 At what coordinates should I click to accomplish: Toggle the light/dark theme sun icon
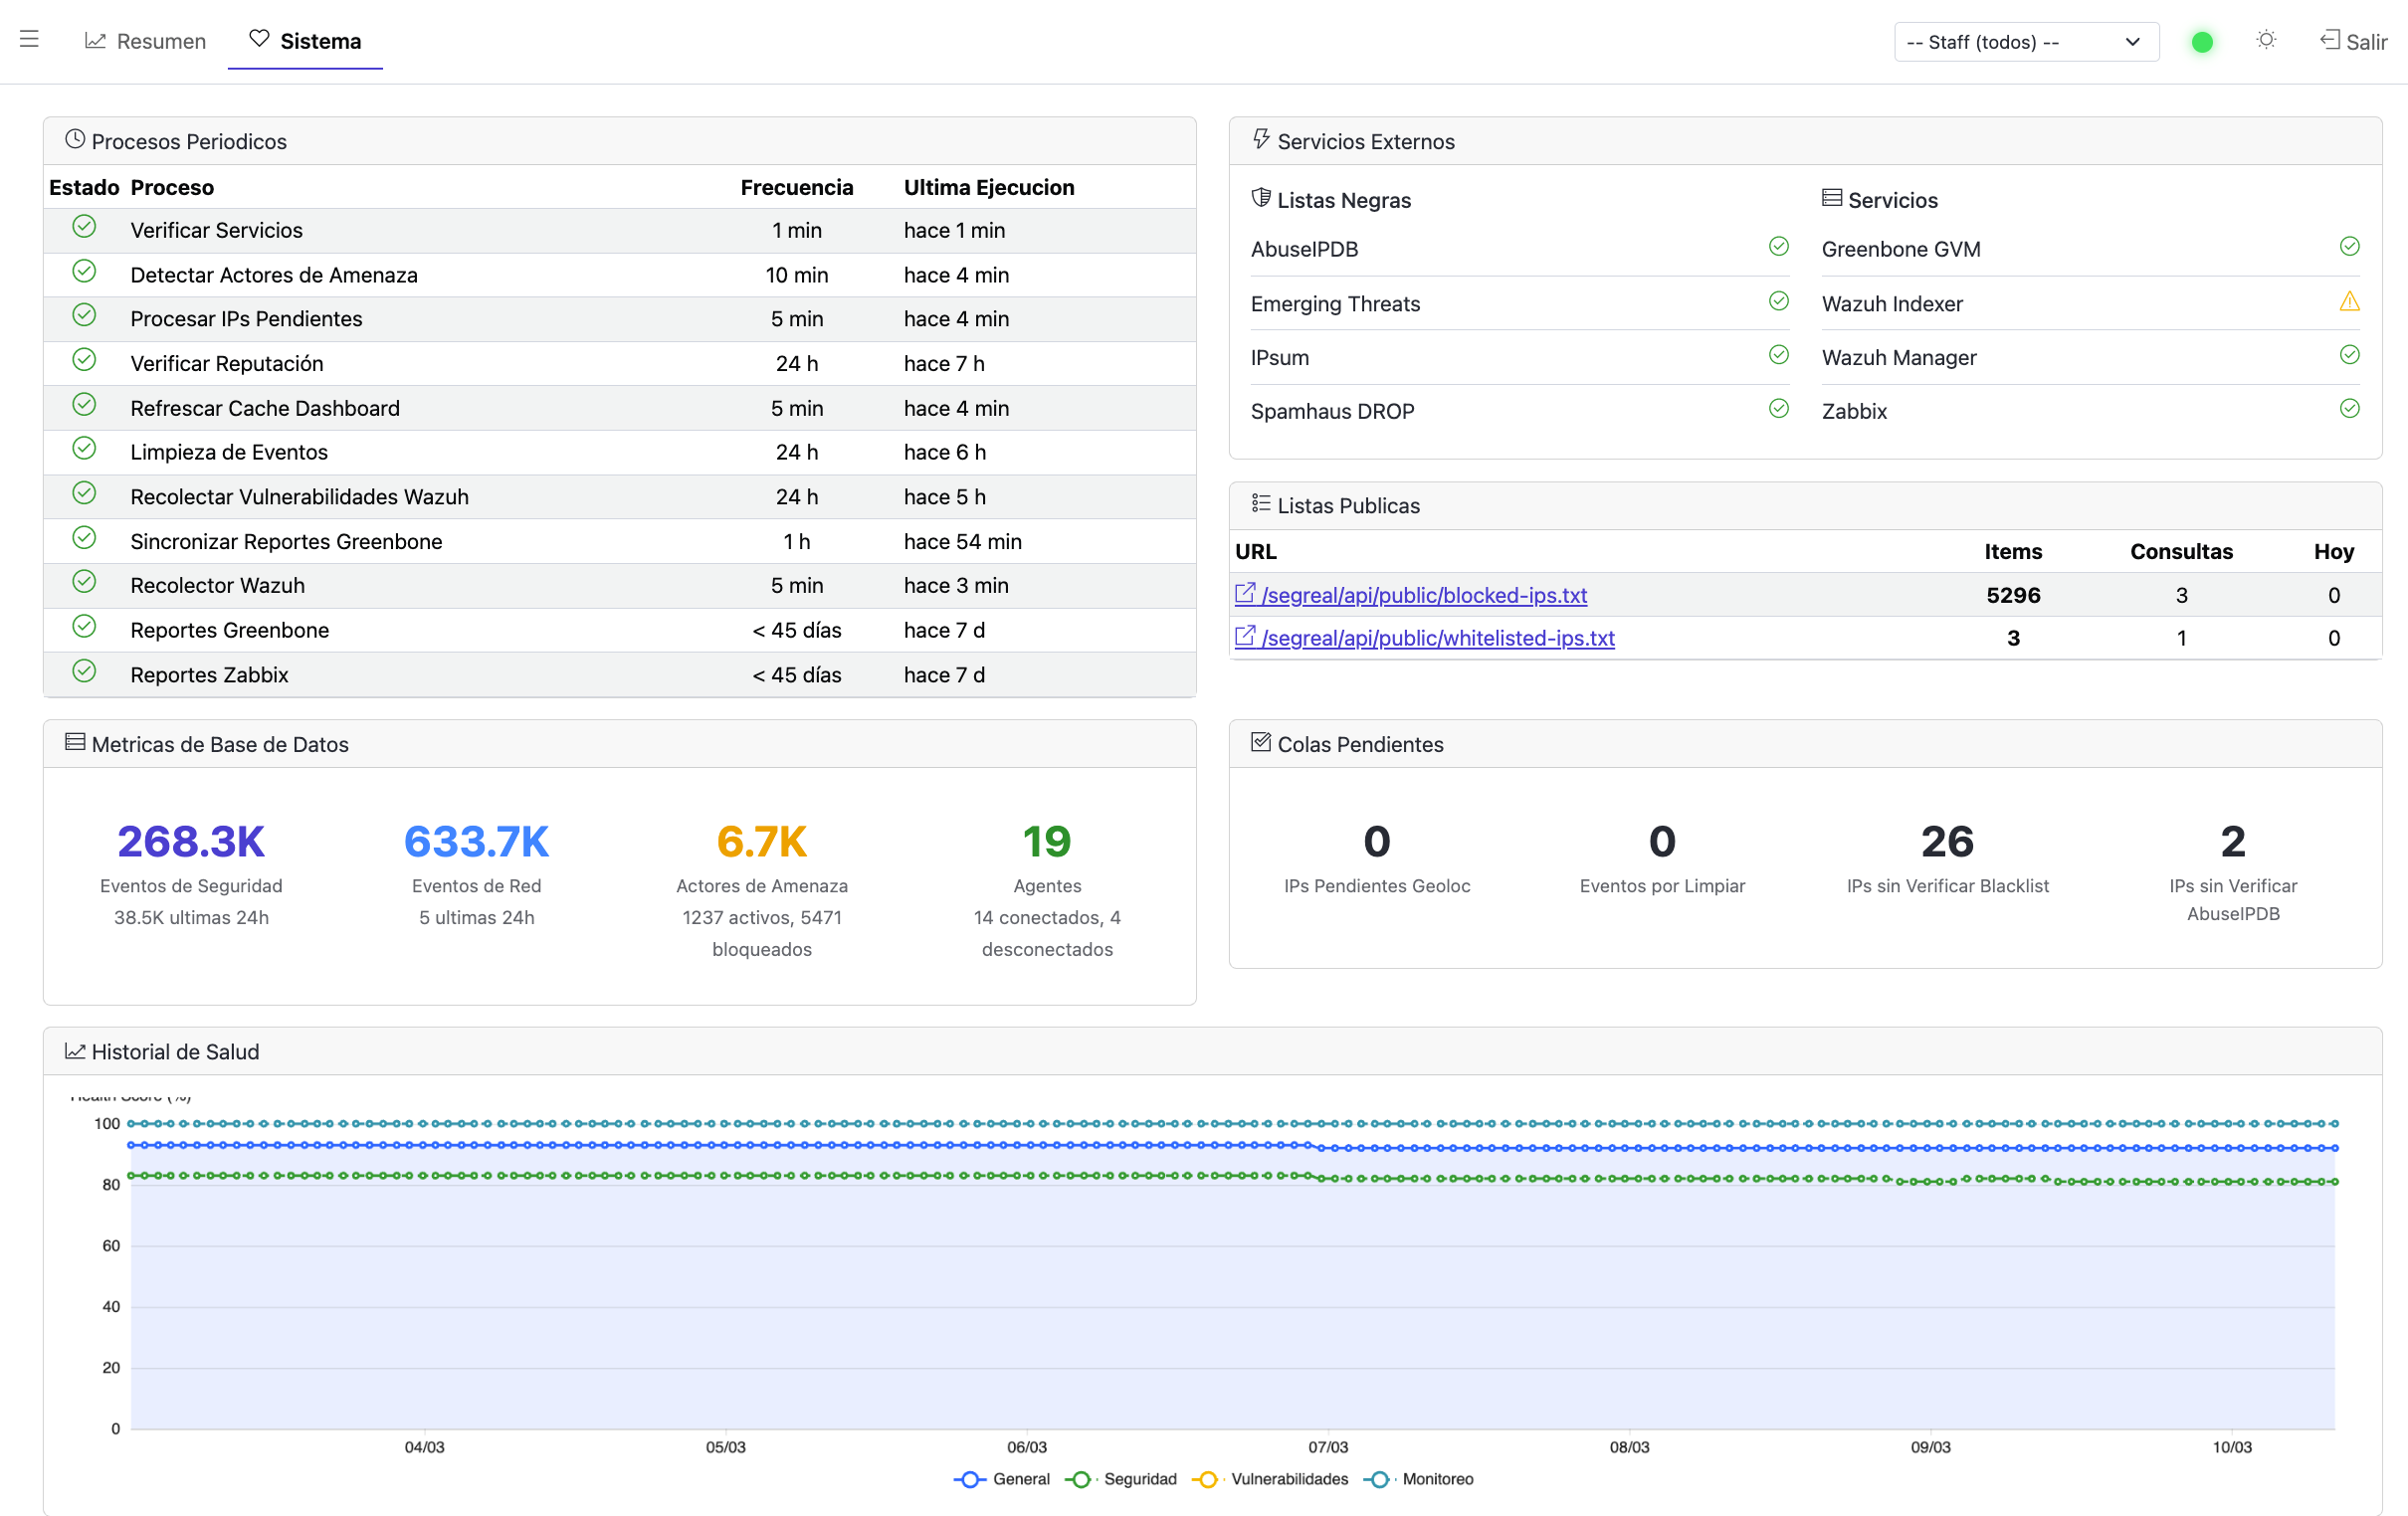[2266, 40]
